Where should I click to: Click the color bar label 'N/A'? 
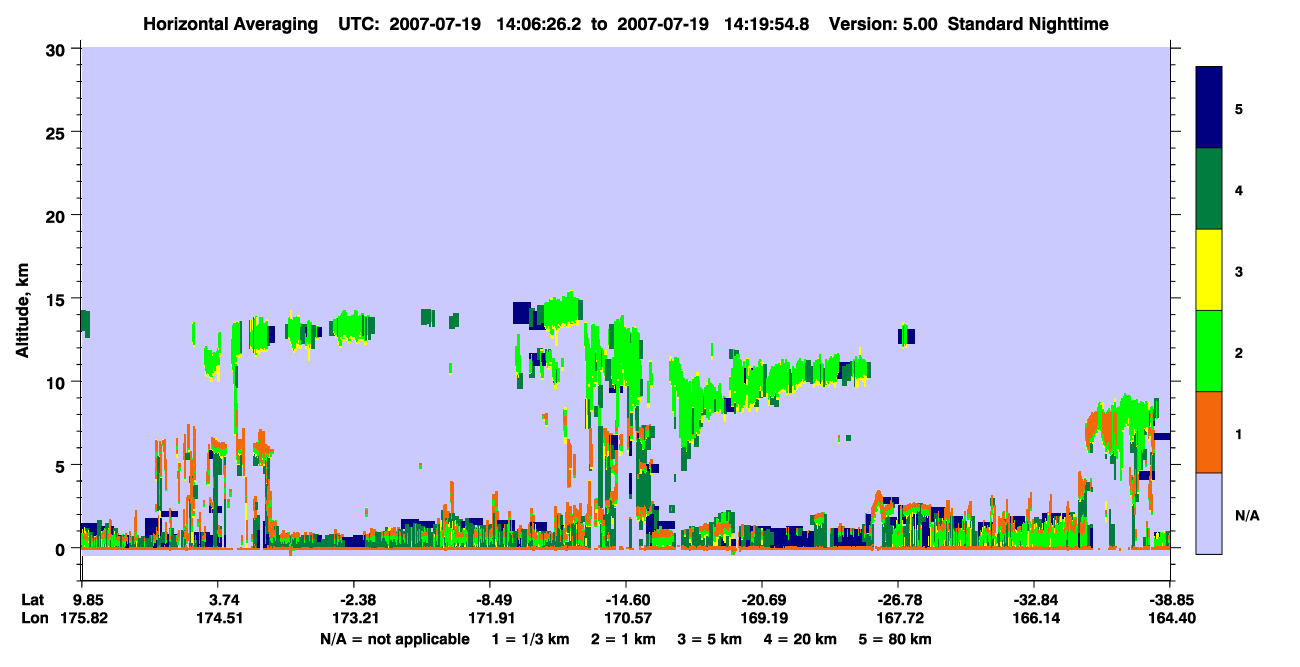[x=1246, y=515]
